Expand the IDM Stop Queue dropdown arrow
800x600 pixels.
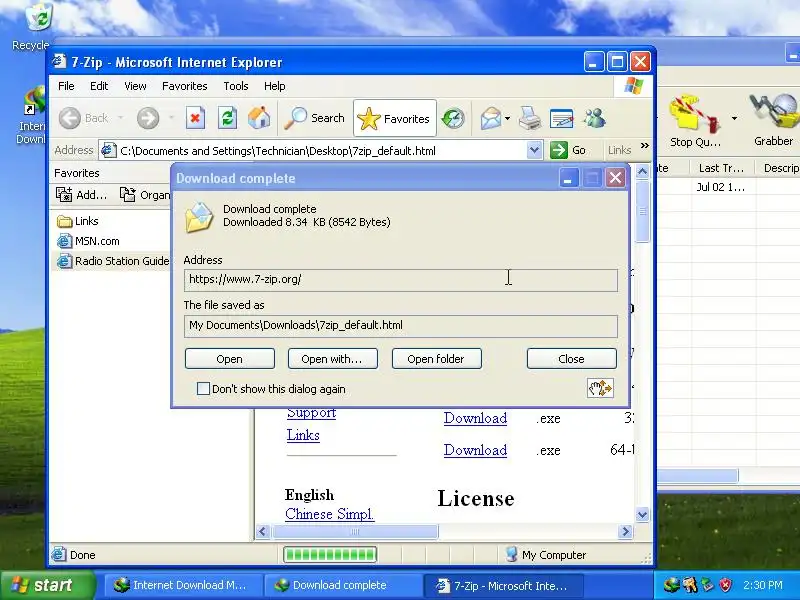(734, 118)
